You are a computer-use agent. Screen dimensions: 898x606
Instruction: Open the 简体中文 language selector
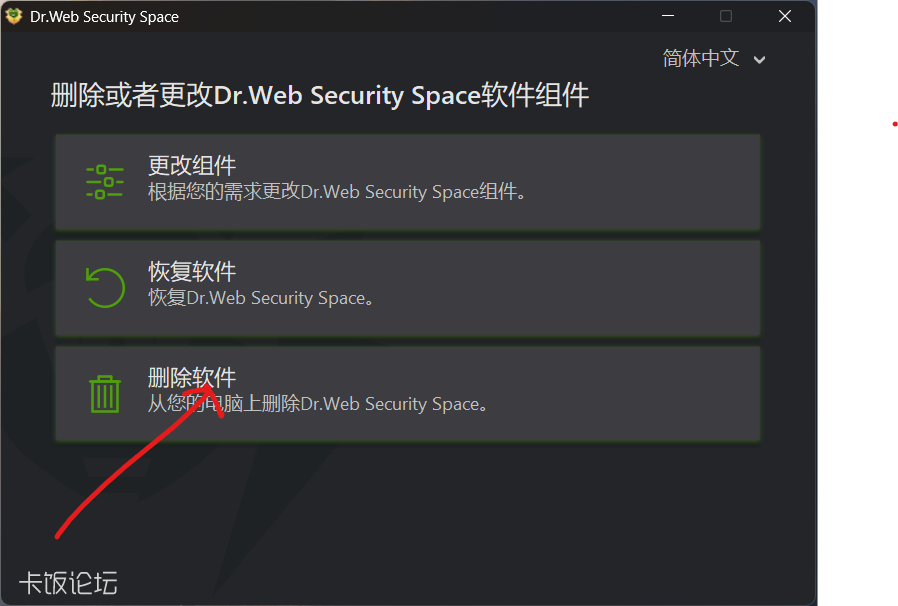click(701, 59)
